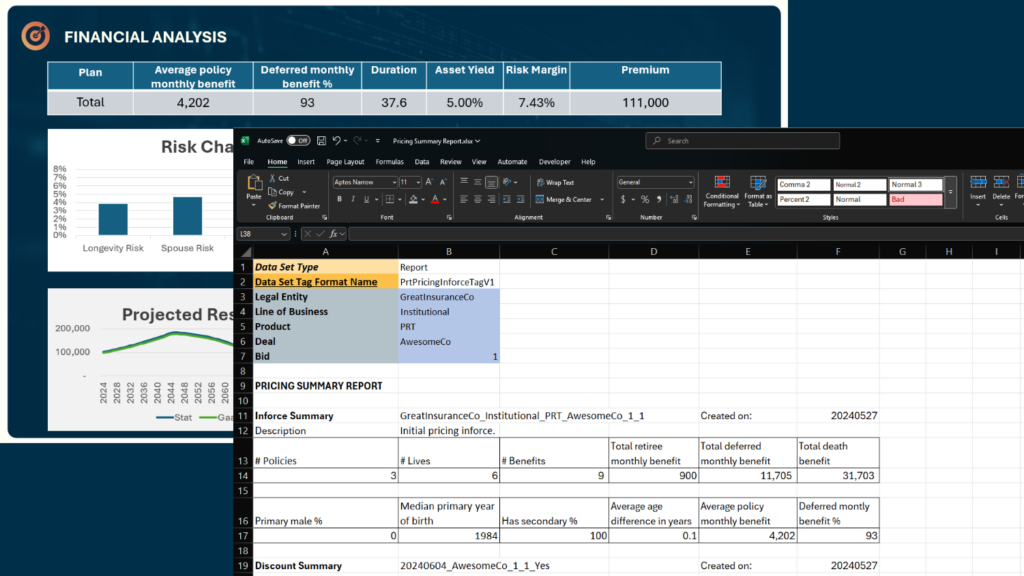
Task: Open Customize Quick Access Toolbar dropdown
Action: pyautogui.click(x=377, y=140)
